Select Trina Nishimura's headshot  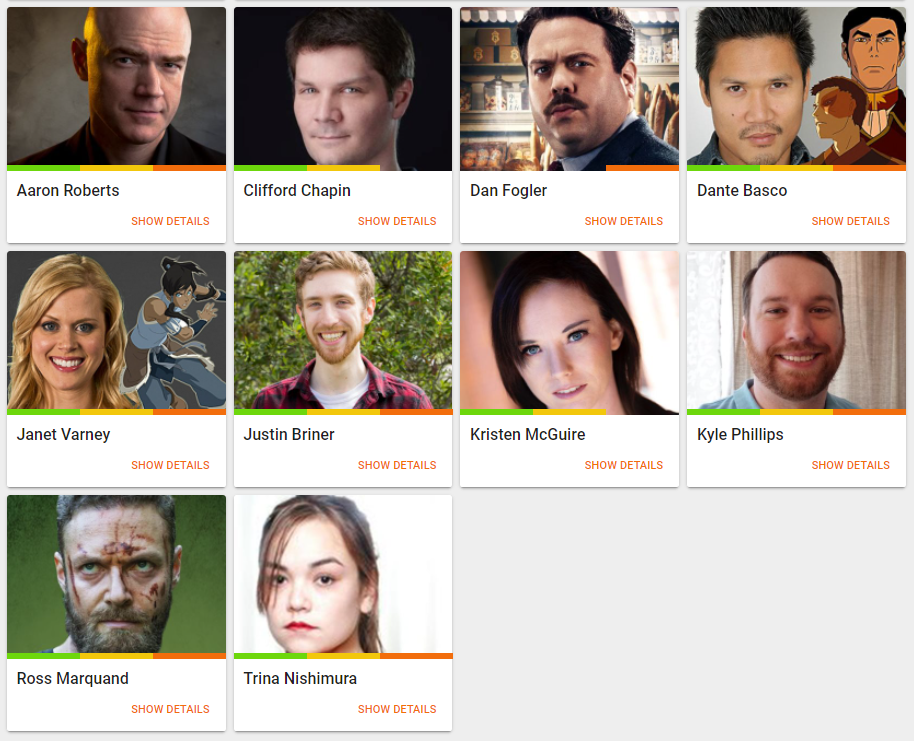coord(343,574)
